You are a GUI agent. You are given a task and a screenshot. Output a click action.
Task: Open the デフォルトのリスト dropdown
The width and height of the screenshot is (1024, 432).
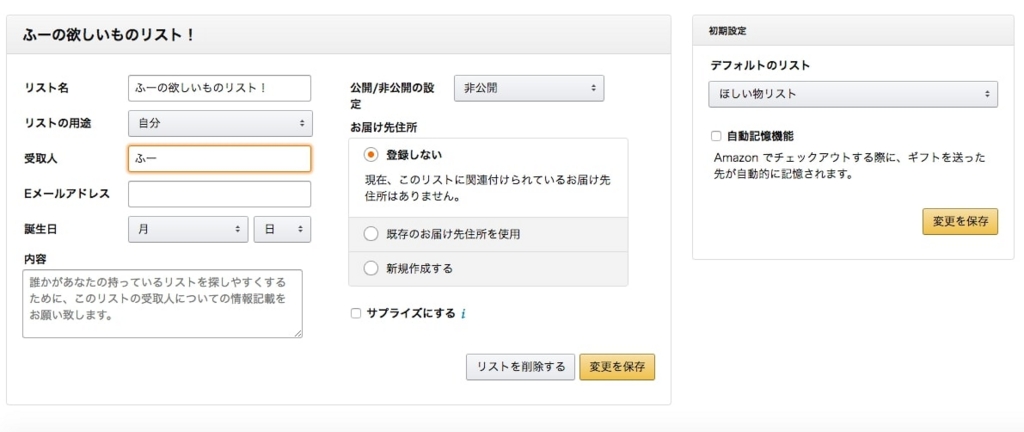[852, 94]
